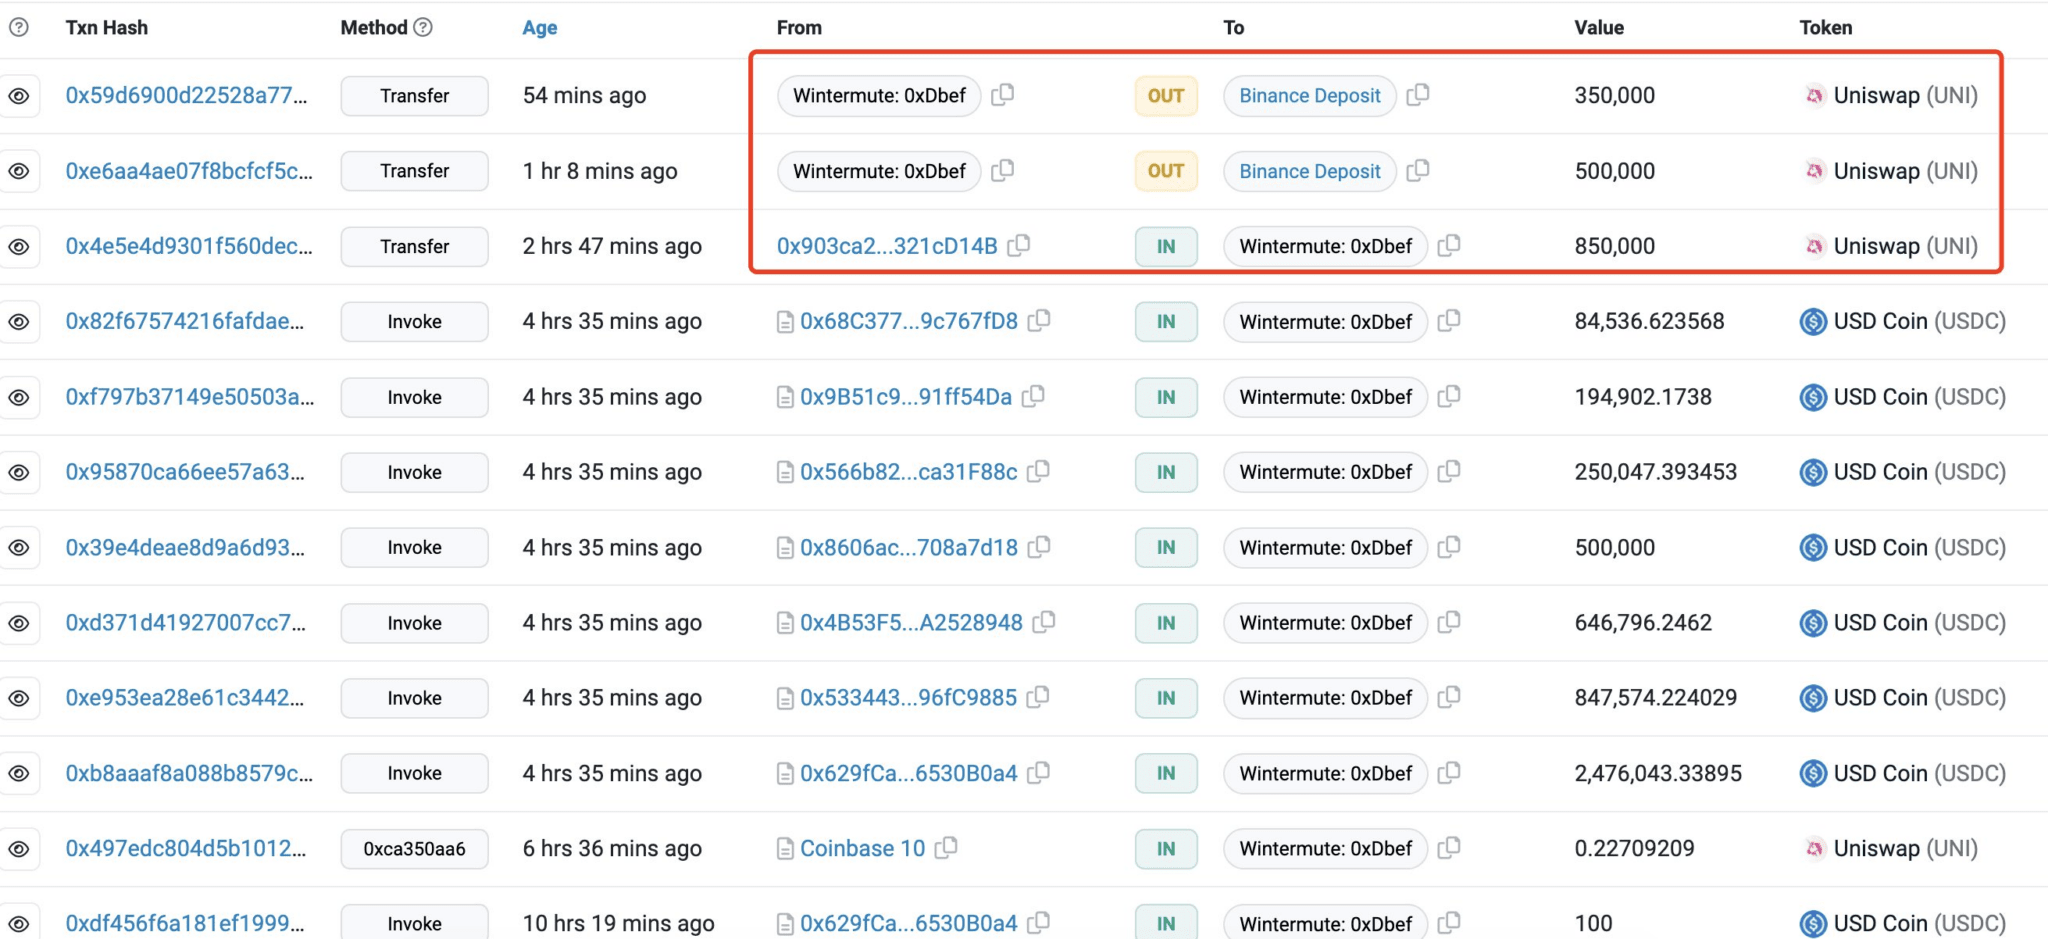Click Uniswap (UNI) token in 0.22709209 row
The height and width of the screenshot is (939, 2048).
(x=1905, y=848)
